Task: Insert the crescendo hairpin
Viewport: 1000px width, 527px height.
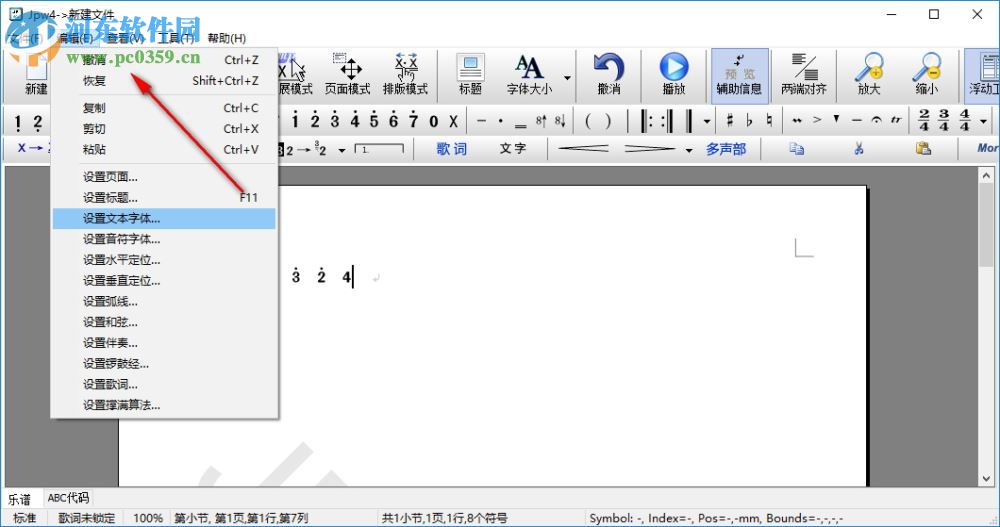Action: point(584,149)
